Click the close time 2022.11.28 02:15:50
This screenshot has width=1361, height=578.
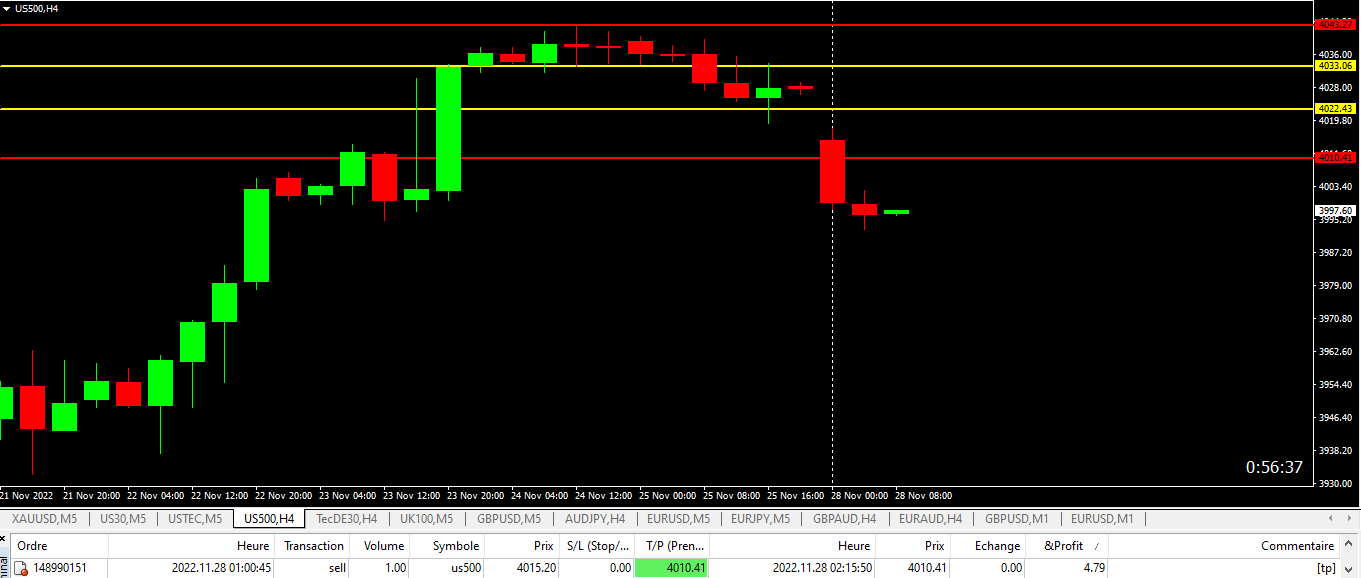point(822,568)
